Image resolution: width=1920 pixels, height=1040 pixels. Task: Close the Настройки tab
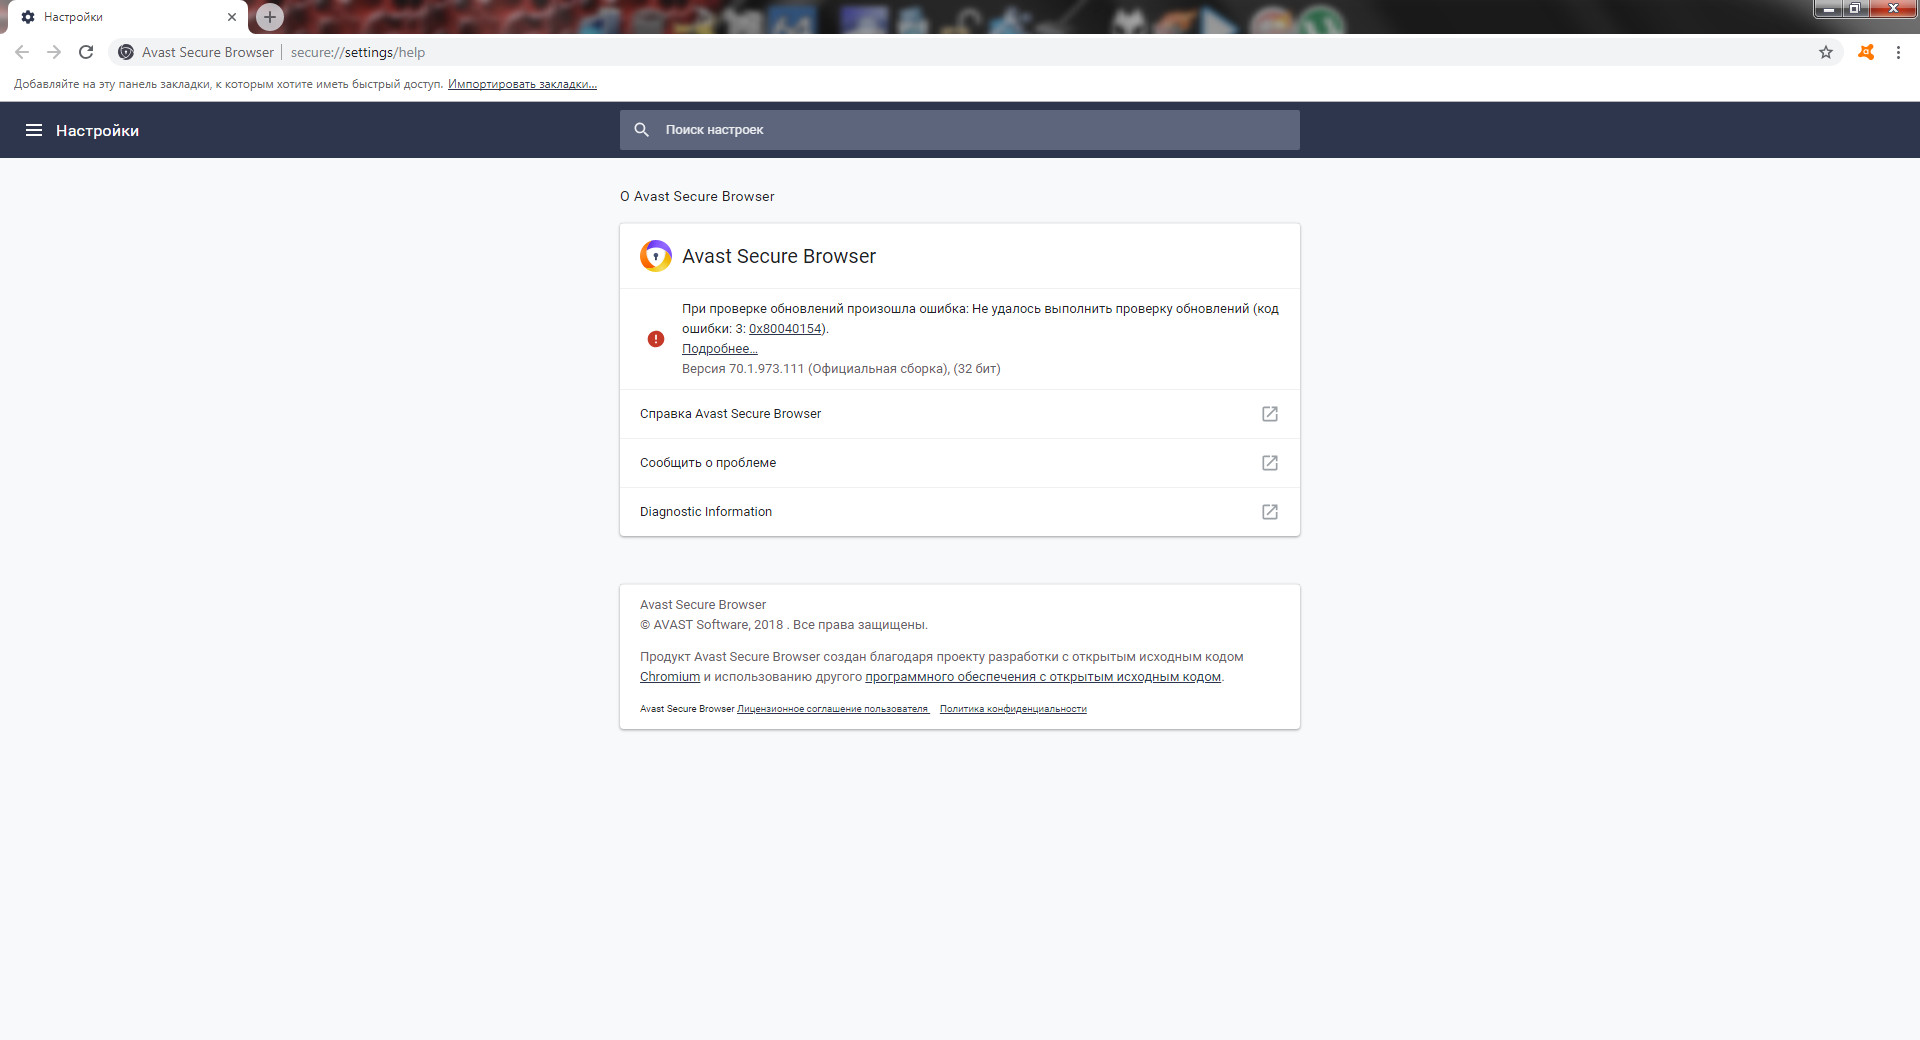click(232, 17)
